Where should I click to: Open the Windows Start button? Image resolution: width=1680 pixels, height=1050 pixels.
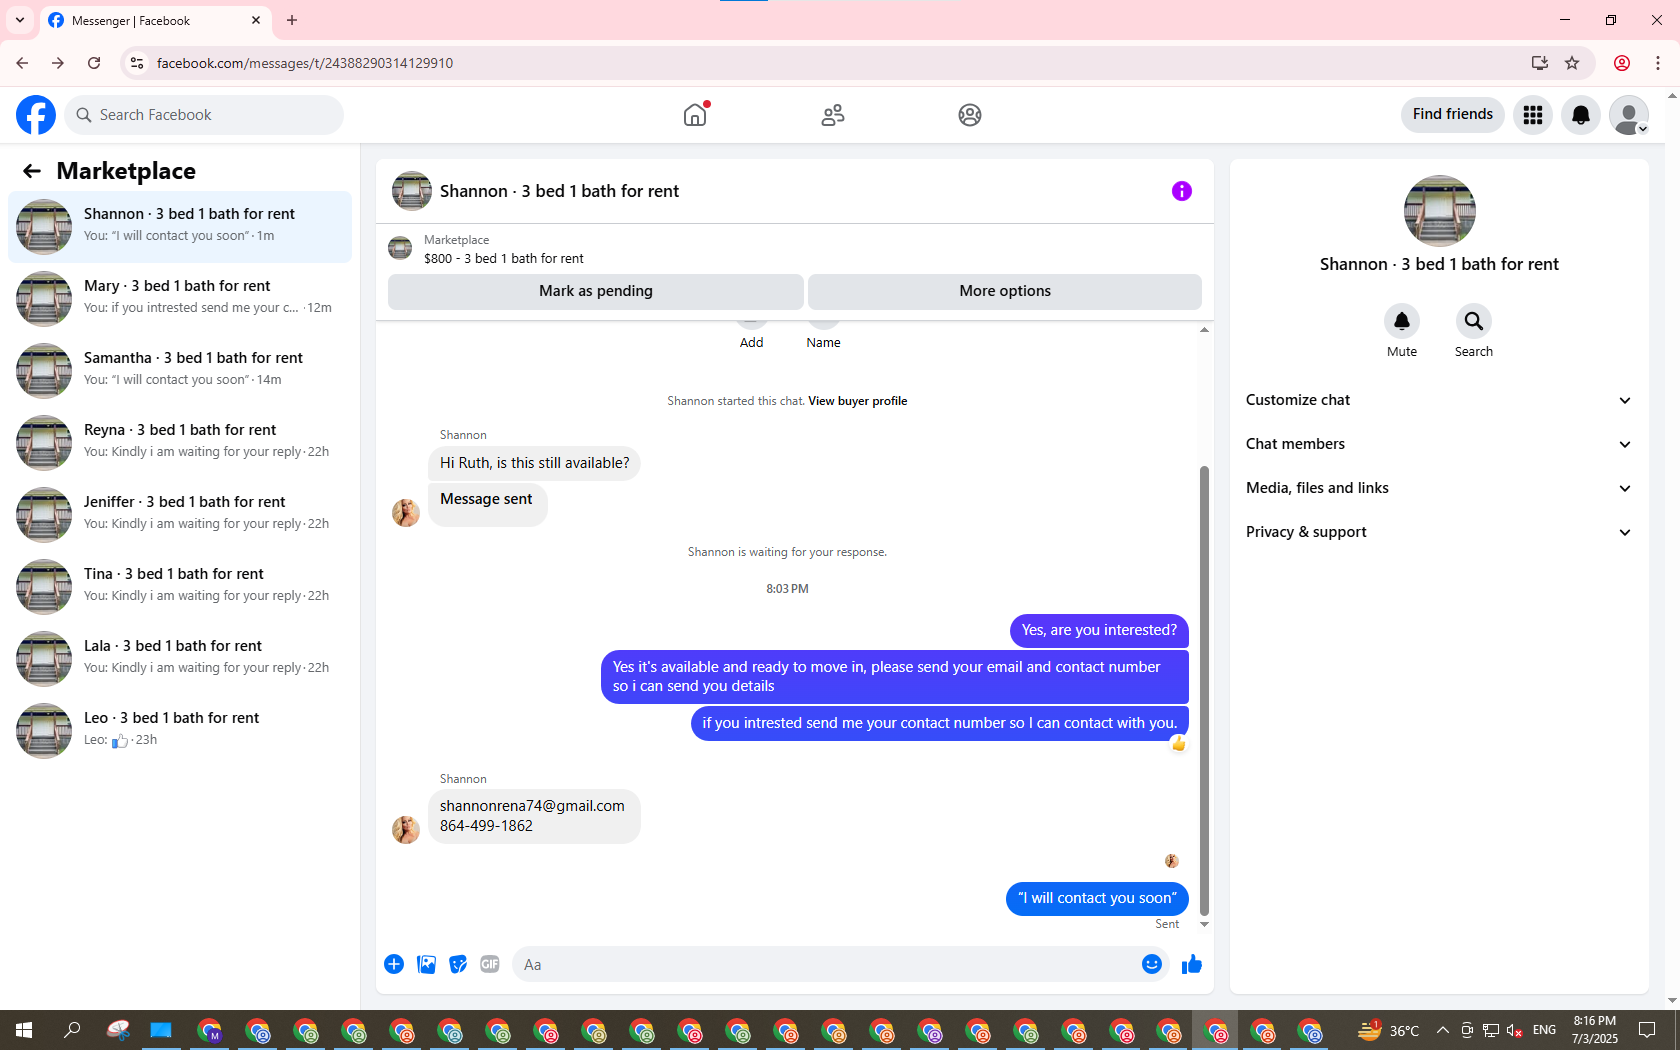point(24,1030)
